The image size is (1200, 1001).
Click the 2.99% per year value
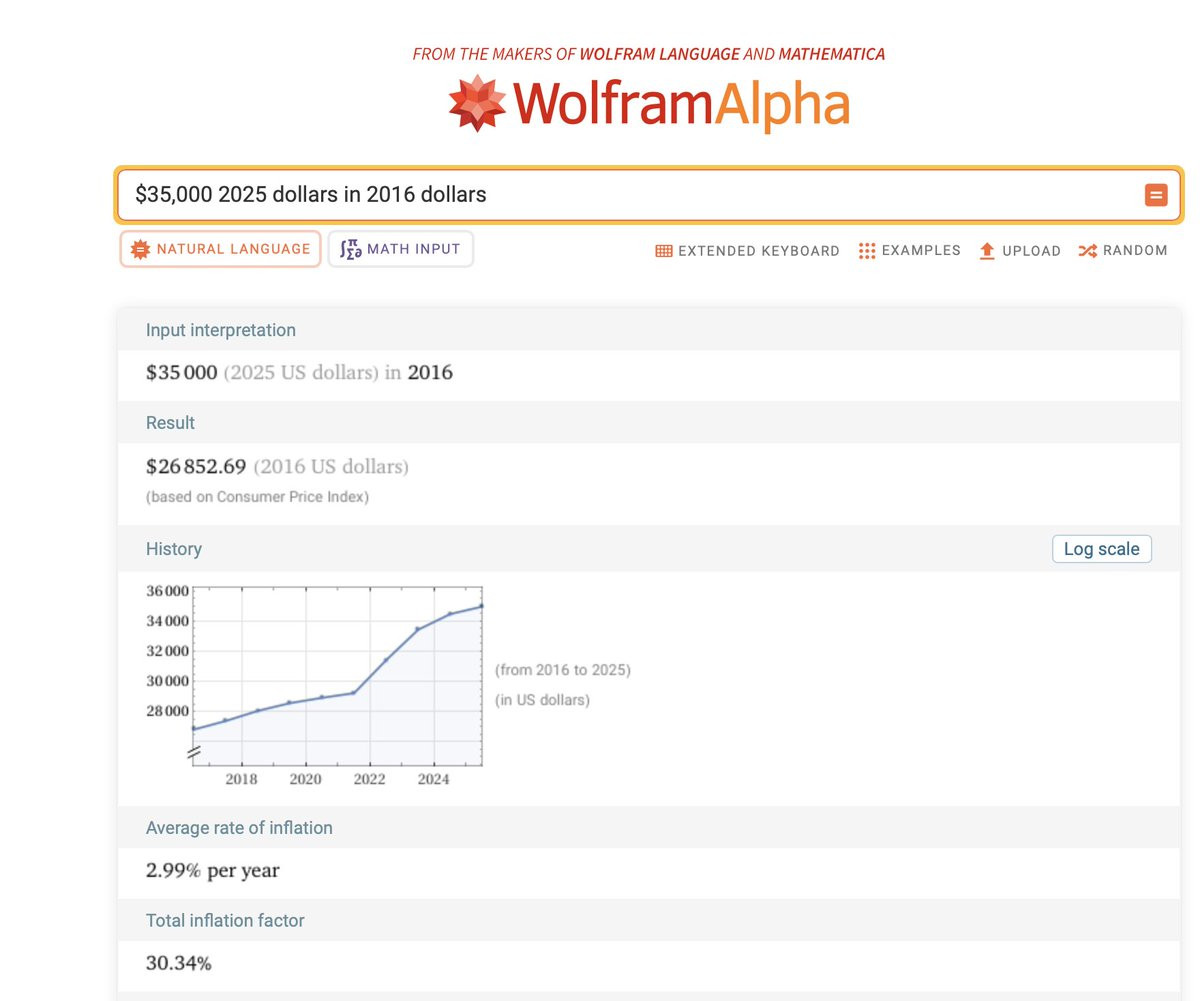213,871
